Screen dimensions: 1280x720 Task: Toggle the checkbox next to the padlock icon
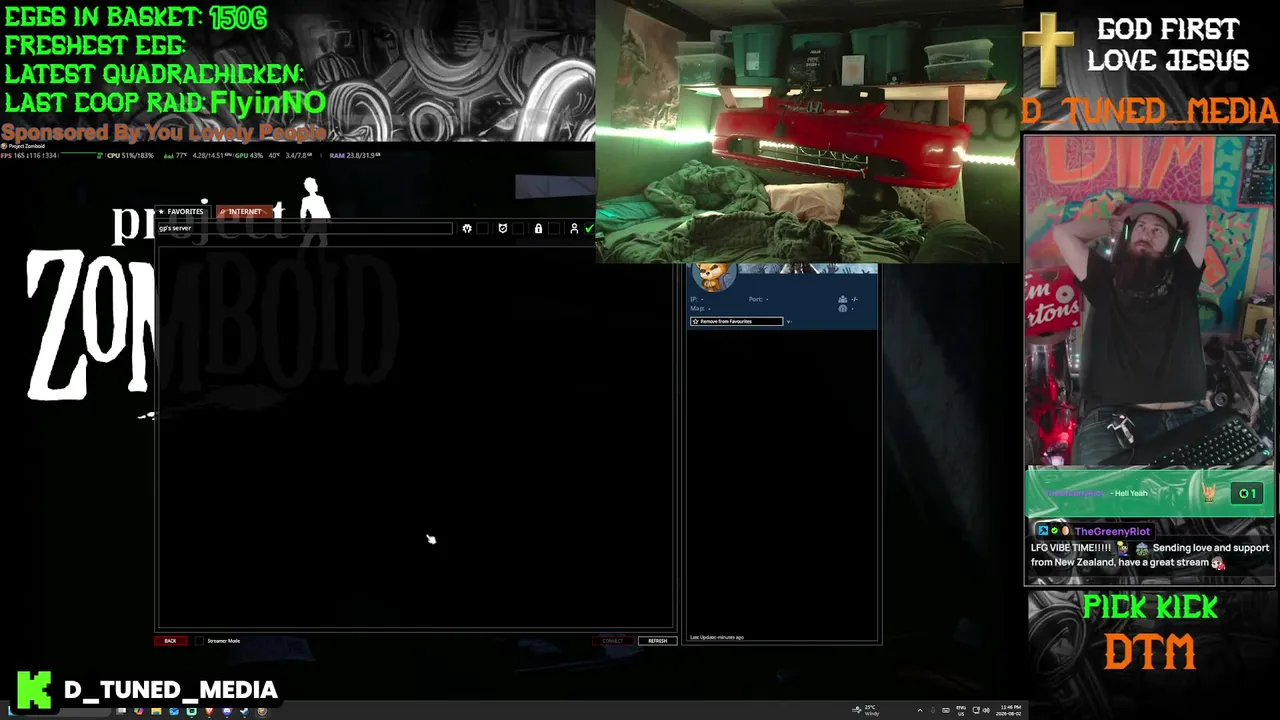[553, 229]
